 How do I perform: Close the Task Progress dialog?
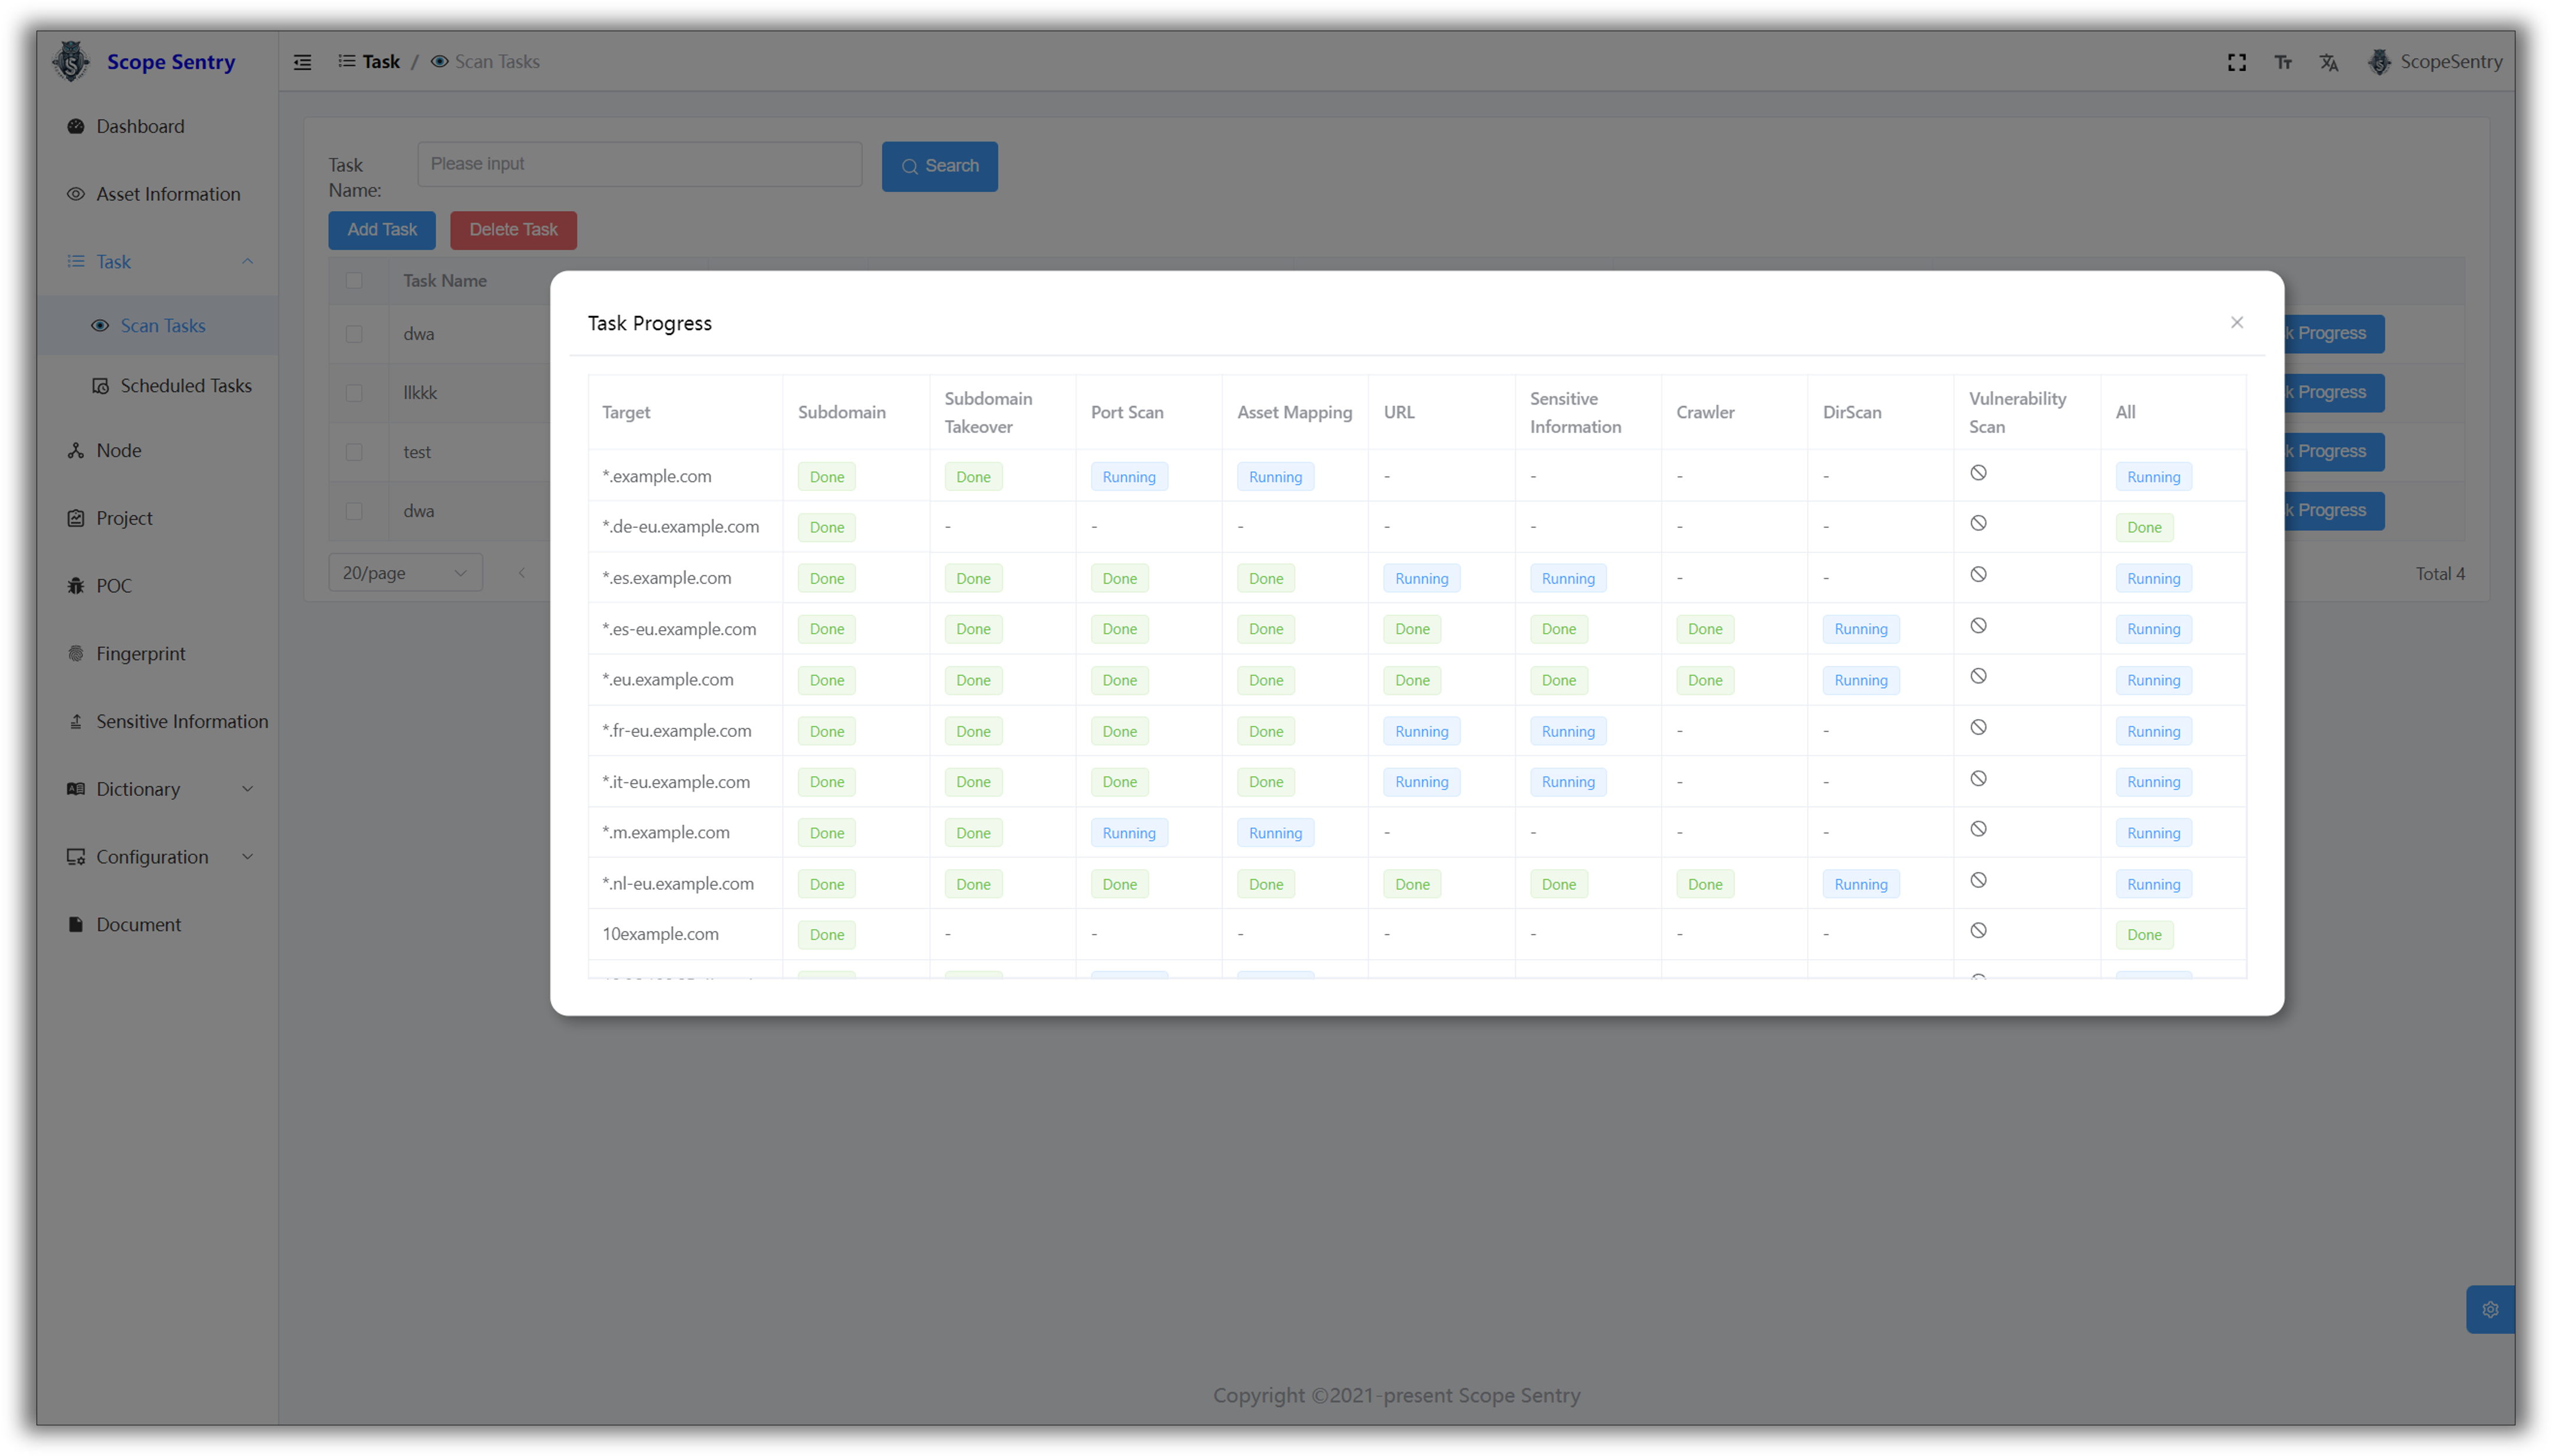2236,322
